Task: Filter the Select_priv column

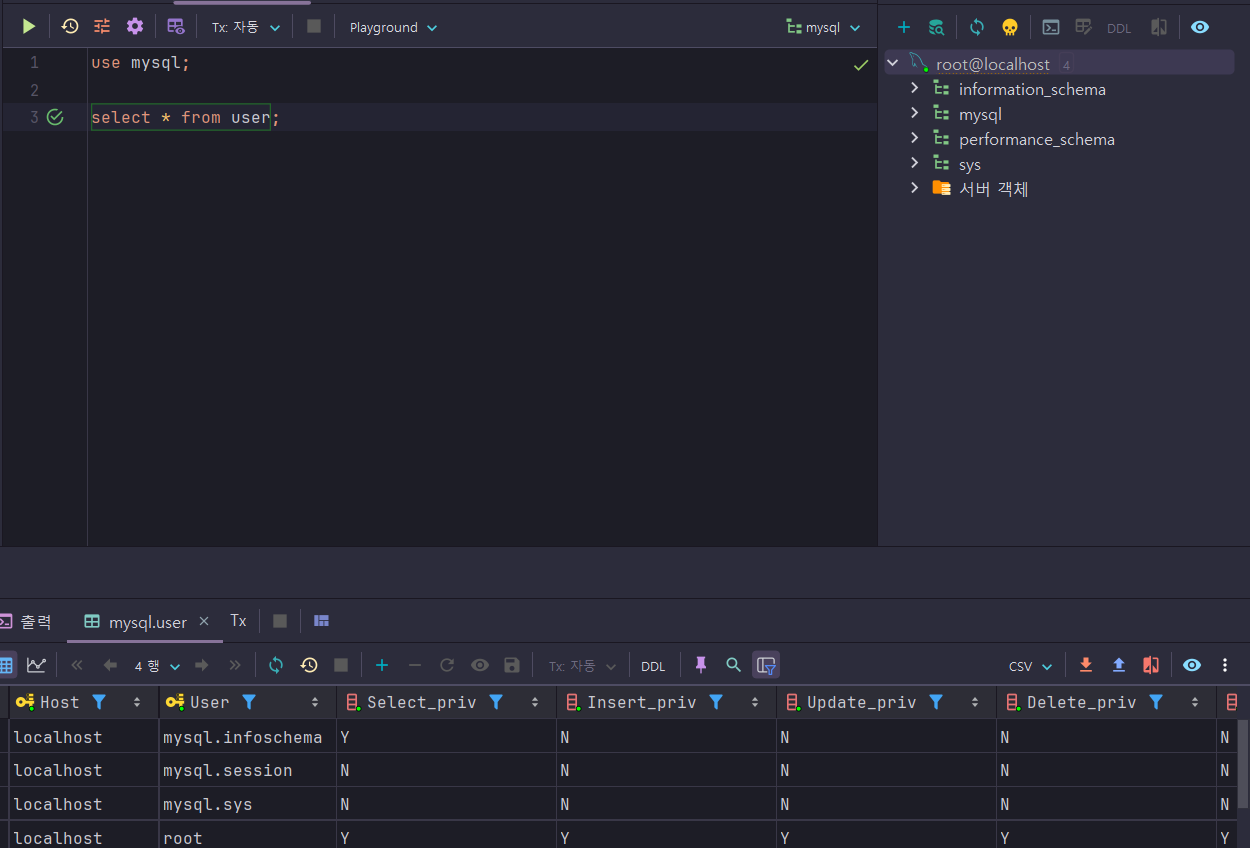Action: point(496,702)
